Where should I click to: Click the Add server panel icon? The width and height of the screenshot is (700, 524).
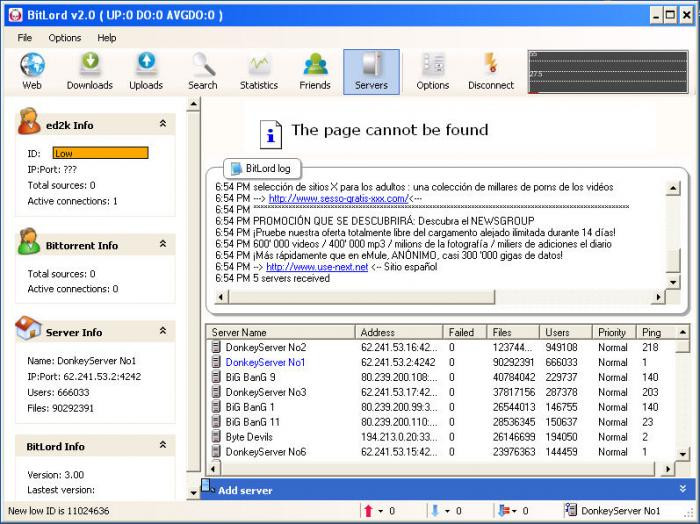(x=208, y=487)
